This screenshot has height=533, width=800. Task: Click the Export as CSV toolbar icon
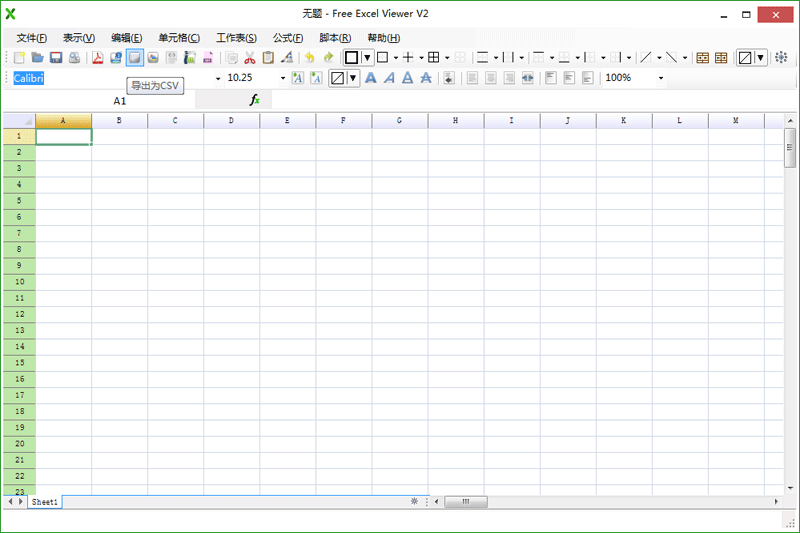pyautogui.click(x=135, y=58)
